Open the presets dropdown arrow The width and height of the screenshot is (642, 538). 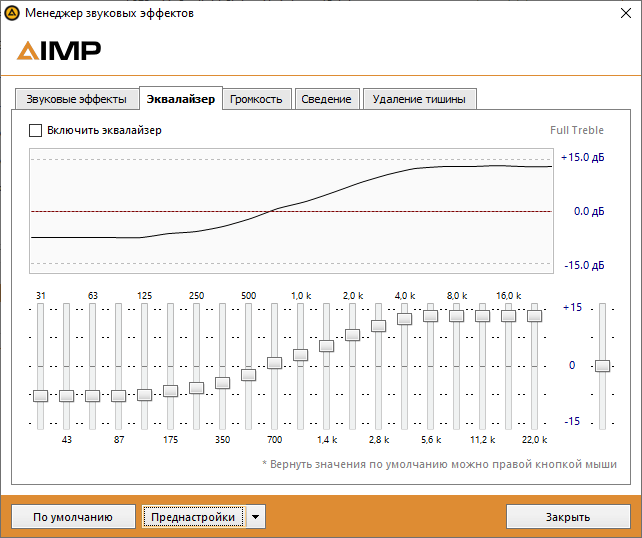pos(256,517)
